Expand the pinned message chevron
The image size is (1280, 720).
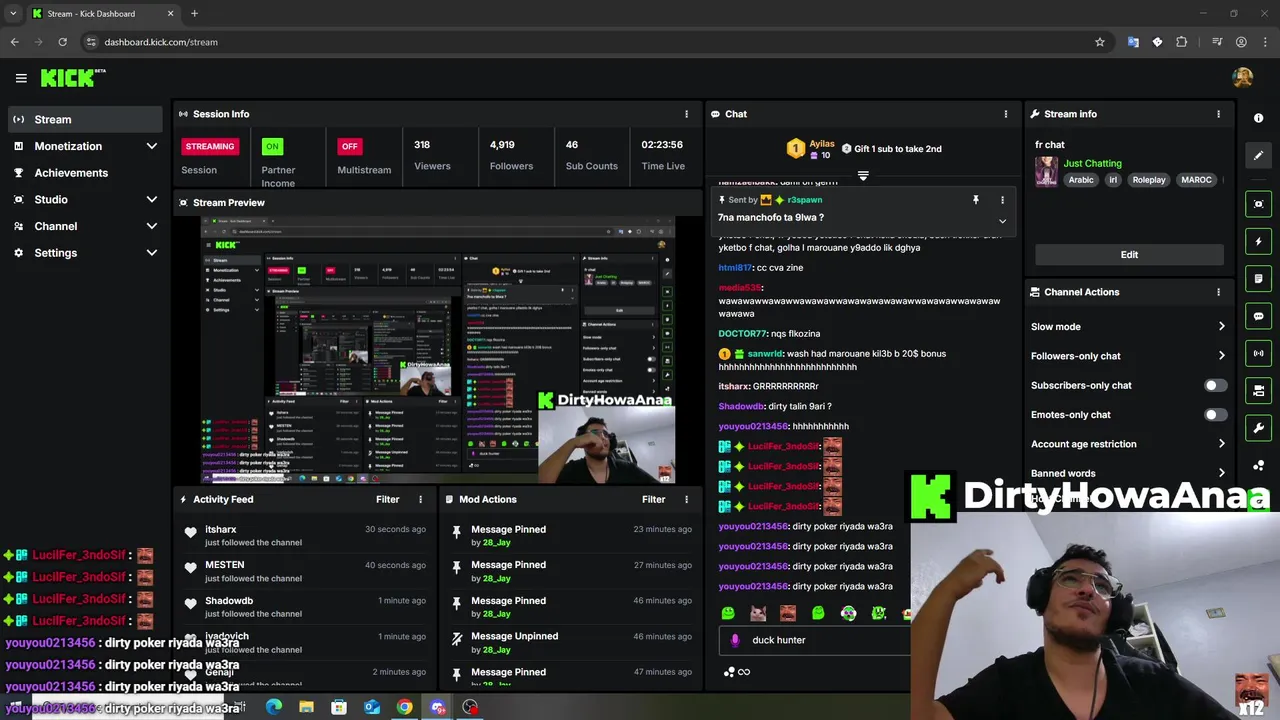[x=1002, y=221]
